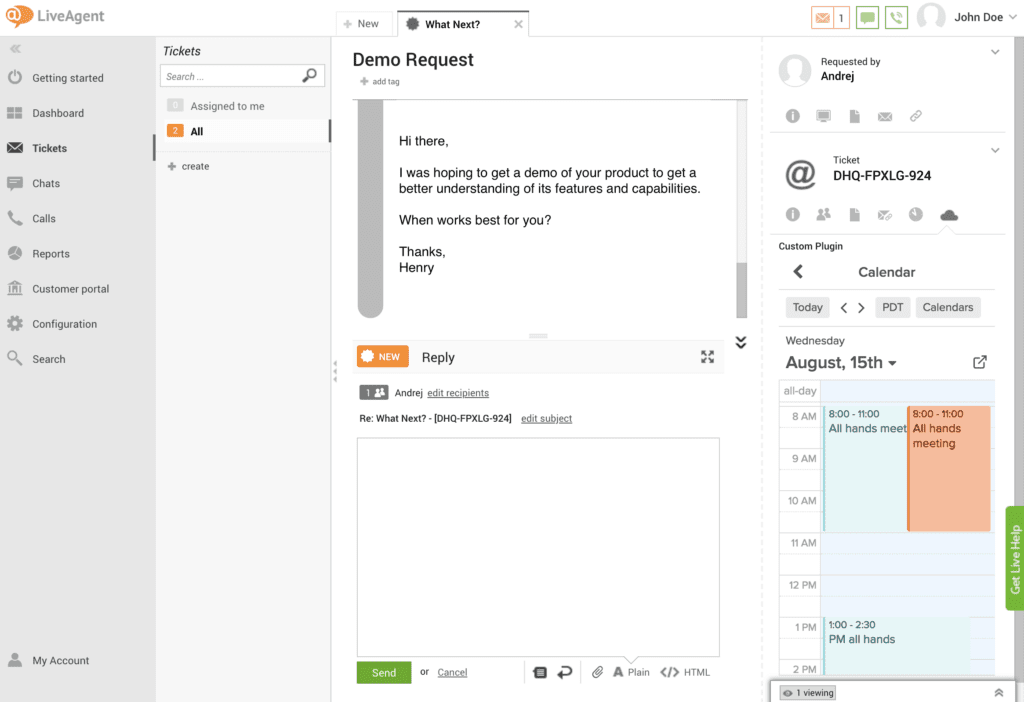The image size is (1024, 702).
Task: Show ticket time tracking via clock icon
Action: pyautogui.click(x=917, y=214)
